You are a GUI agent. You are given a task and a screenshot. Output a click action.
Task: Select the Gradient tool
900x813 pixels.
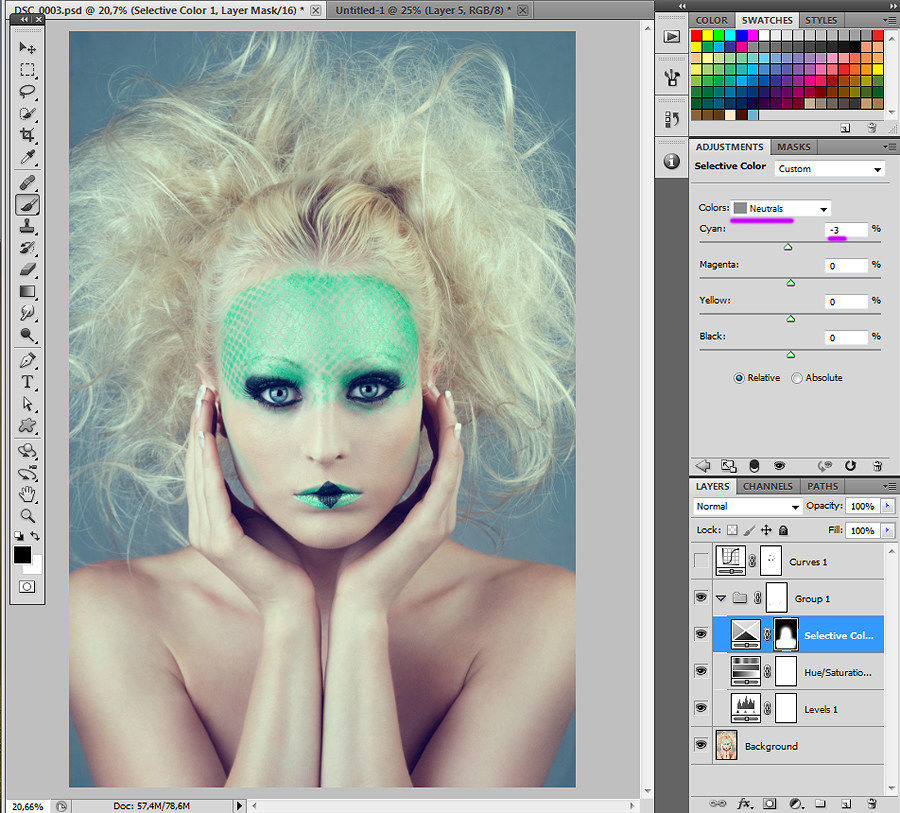[x=27, y=292]
